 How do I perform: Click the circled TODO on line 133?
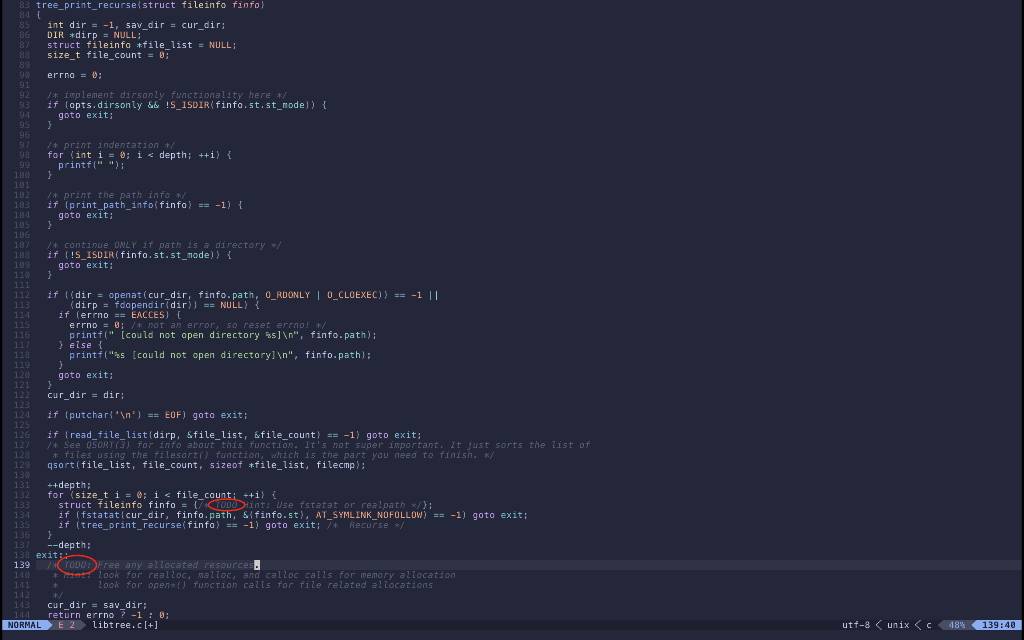click(x=226, y=504)
